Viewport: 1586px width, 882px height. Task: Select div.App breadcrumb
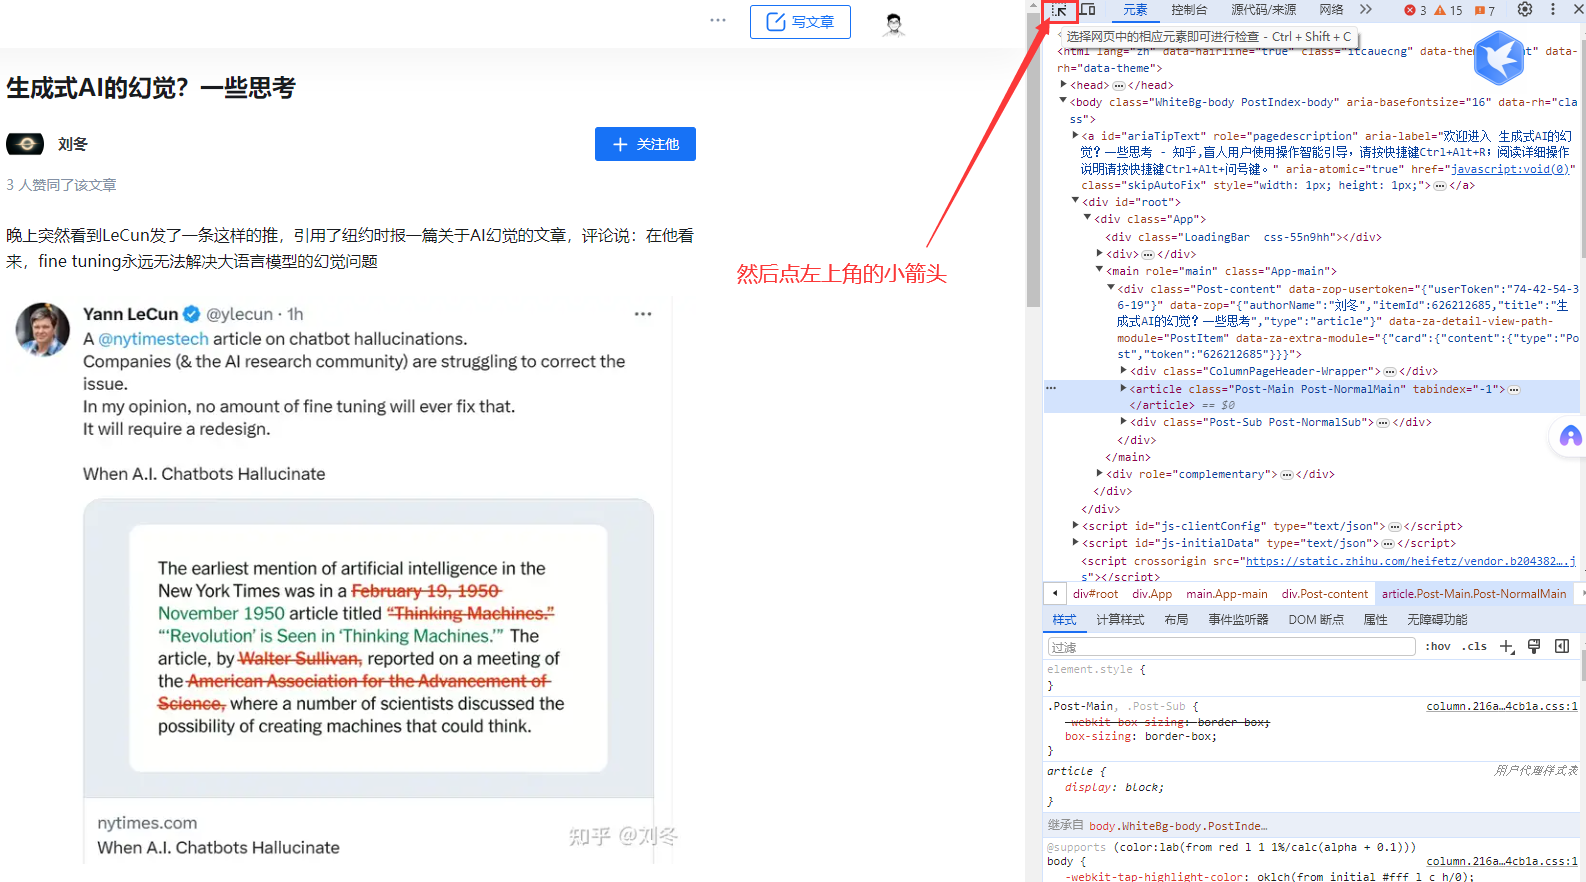1152,594
